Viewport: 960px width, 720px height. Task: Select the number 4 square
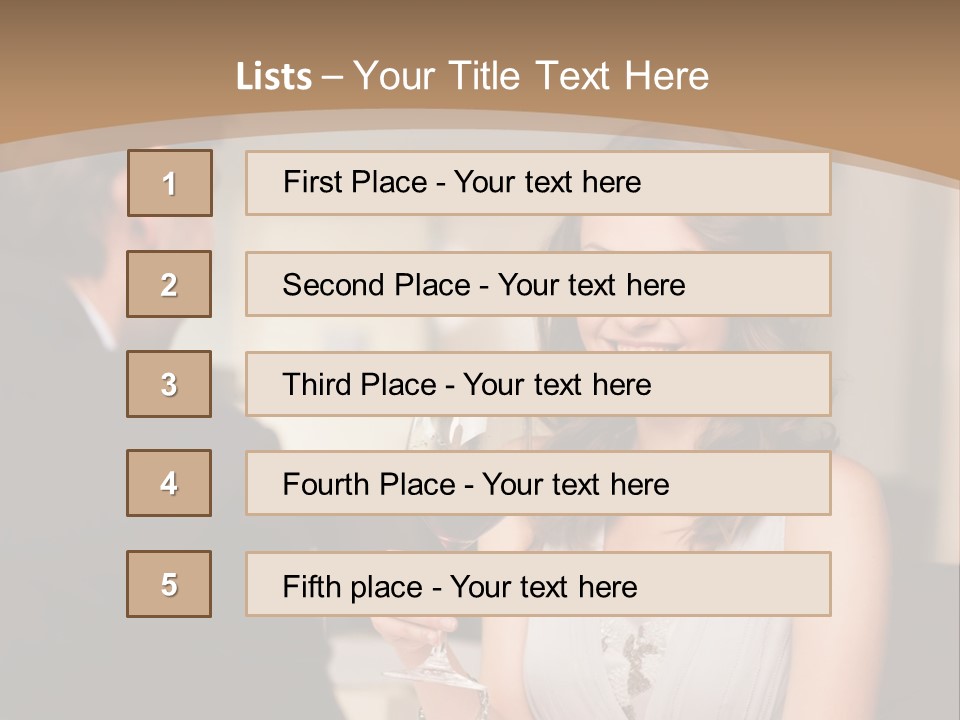(169, 483)
